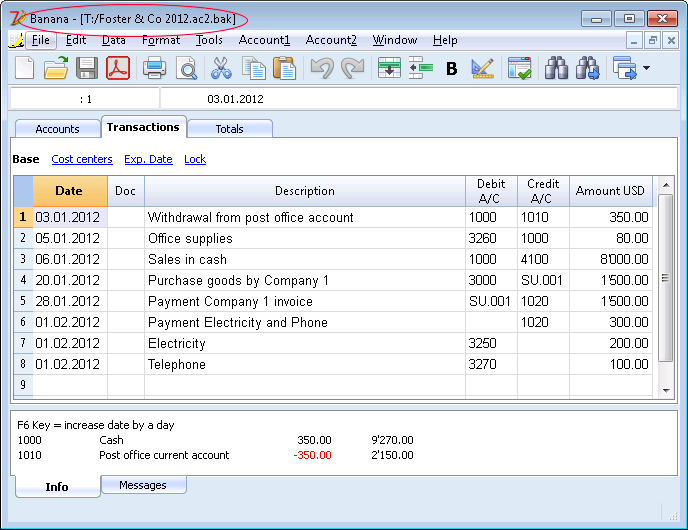Click the Credit A/C column header
Image resolution: width=688 pixels, height=530 pixels.
(x=543, y=191)
